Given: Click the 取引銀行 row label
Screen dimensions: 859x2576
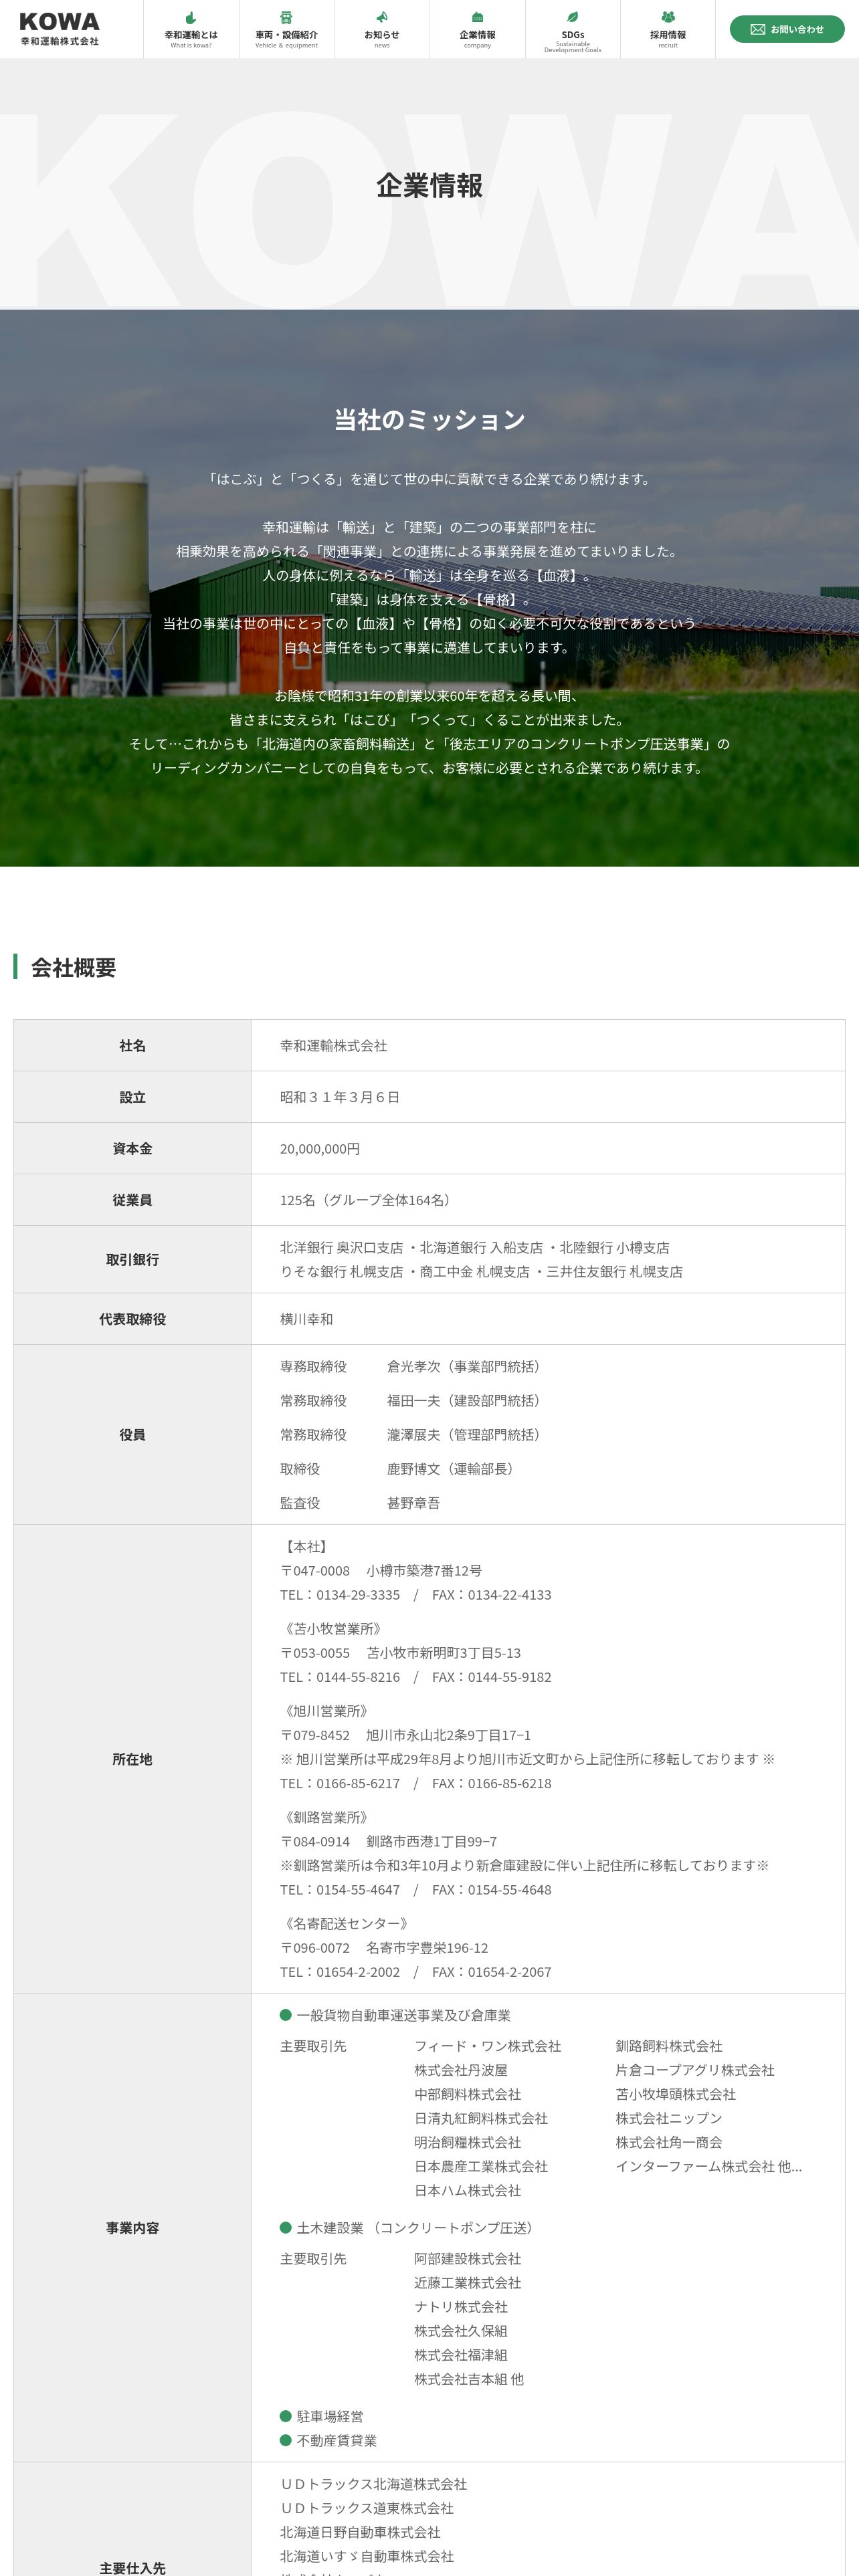Looking at the screenshot, I should click(132, 1260).
